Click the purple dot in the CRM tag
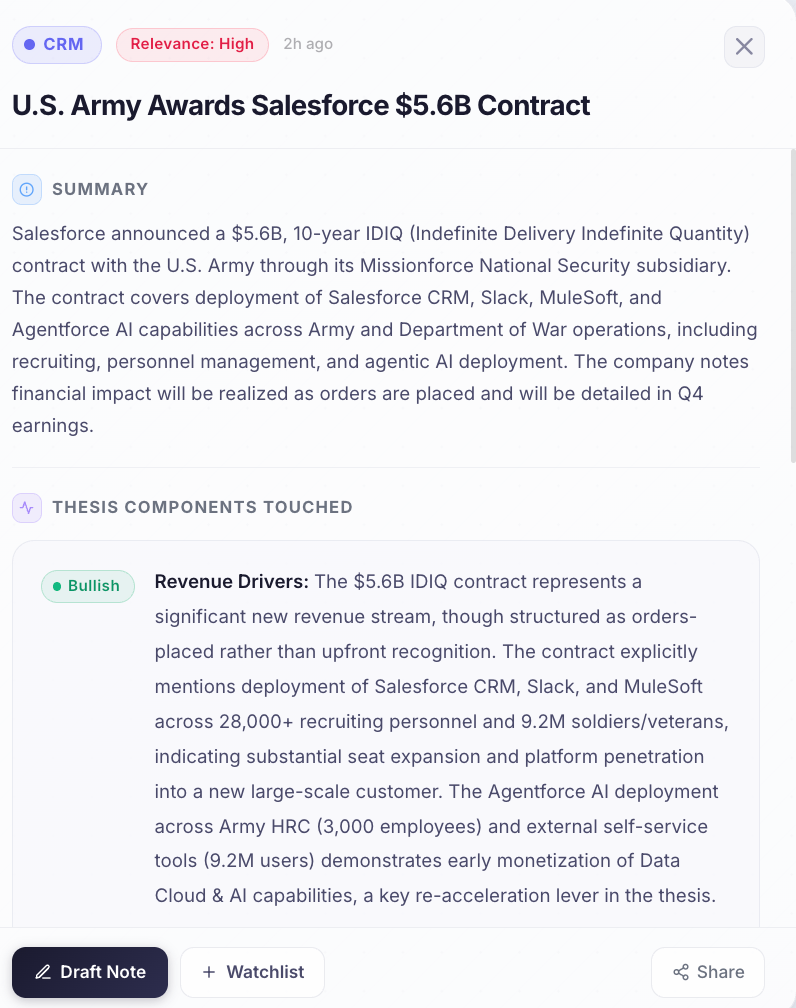Viewport: 796px width, 1008px height. (x=29, y=45)
